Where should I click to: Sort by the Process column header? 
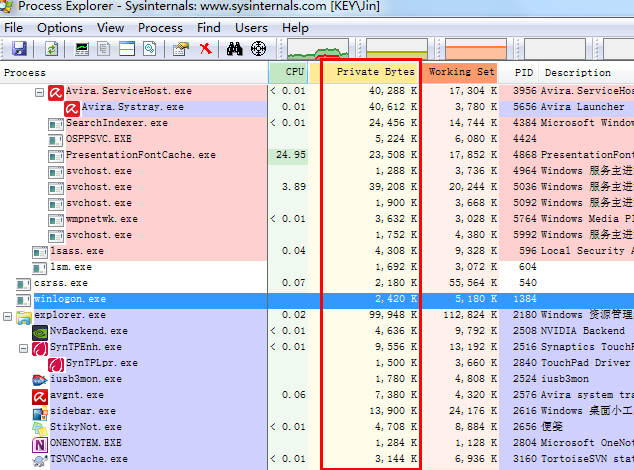point(134,73)
